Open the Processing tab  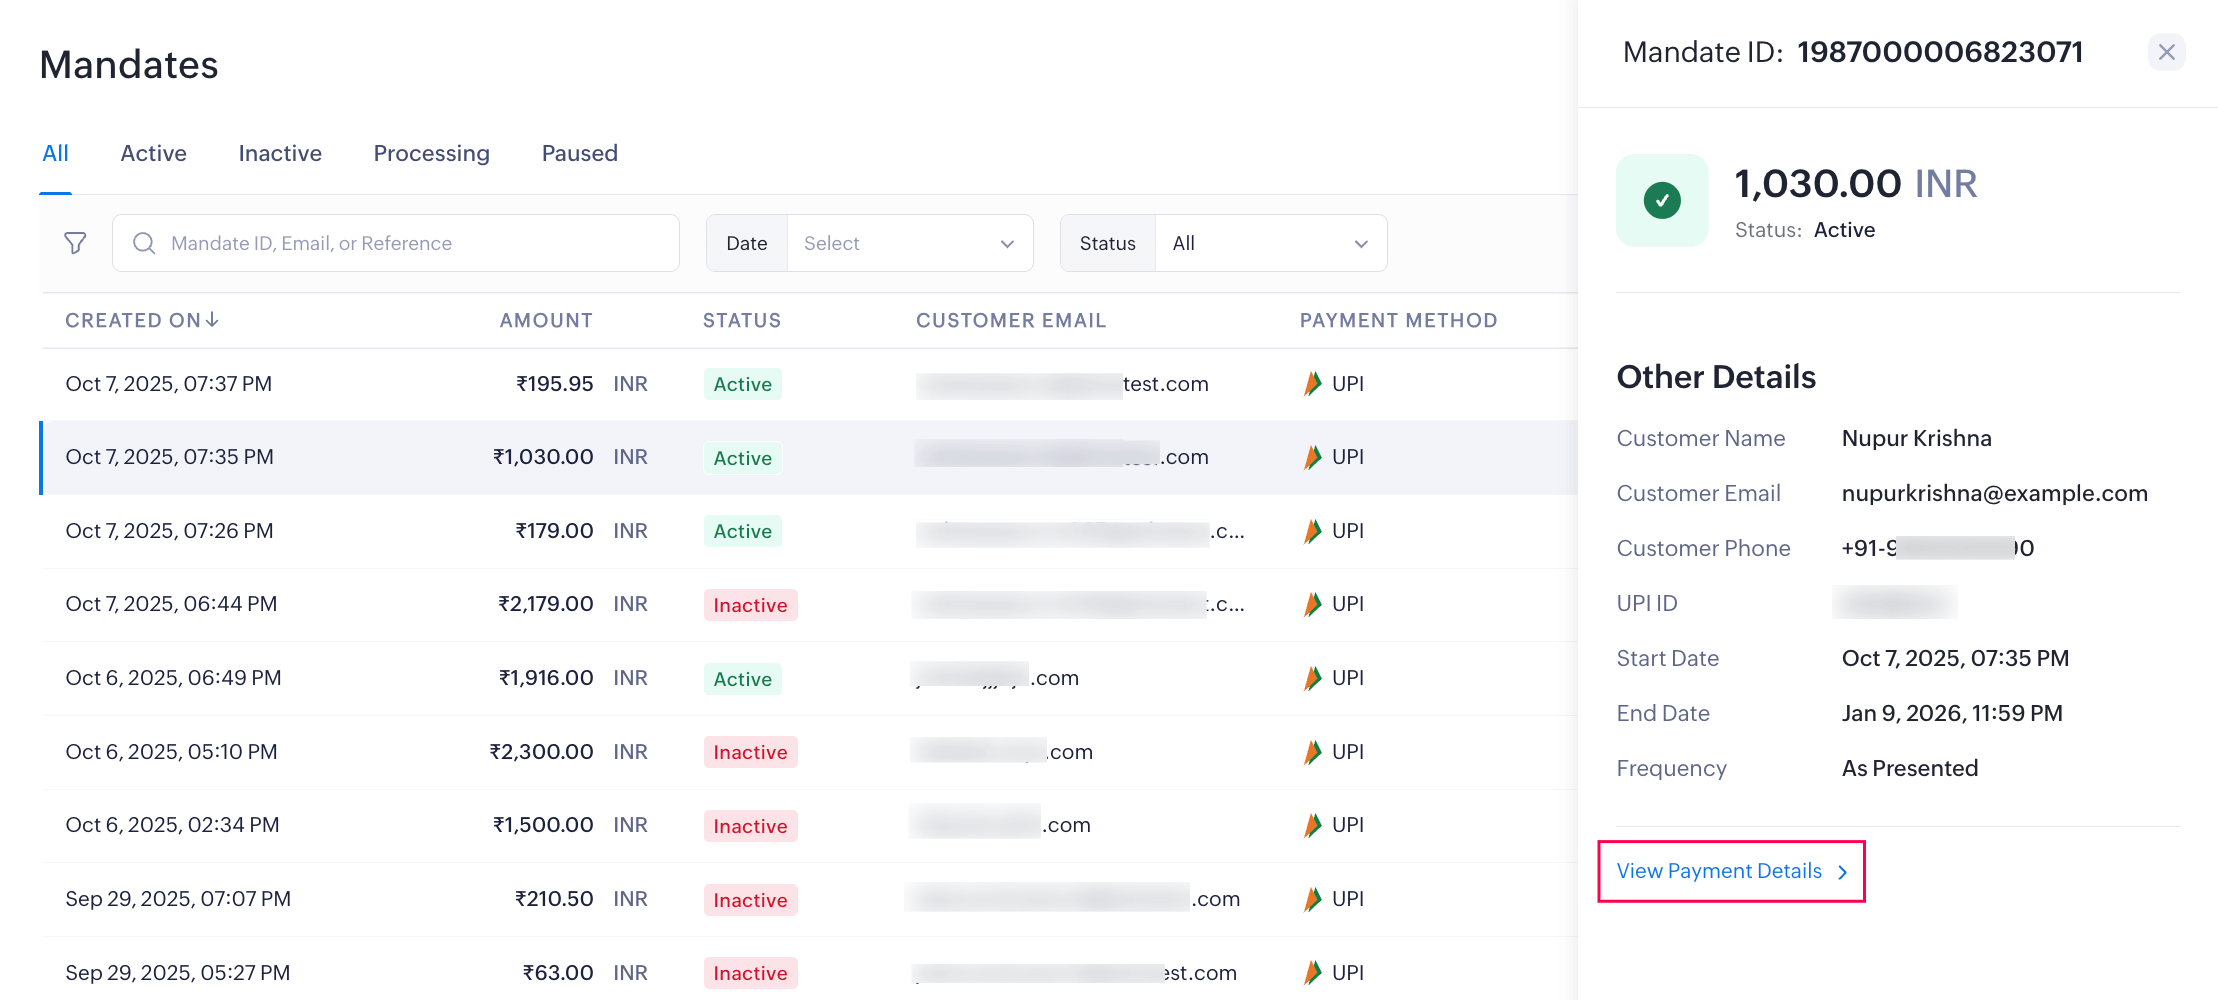[431, 153]
